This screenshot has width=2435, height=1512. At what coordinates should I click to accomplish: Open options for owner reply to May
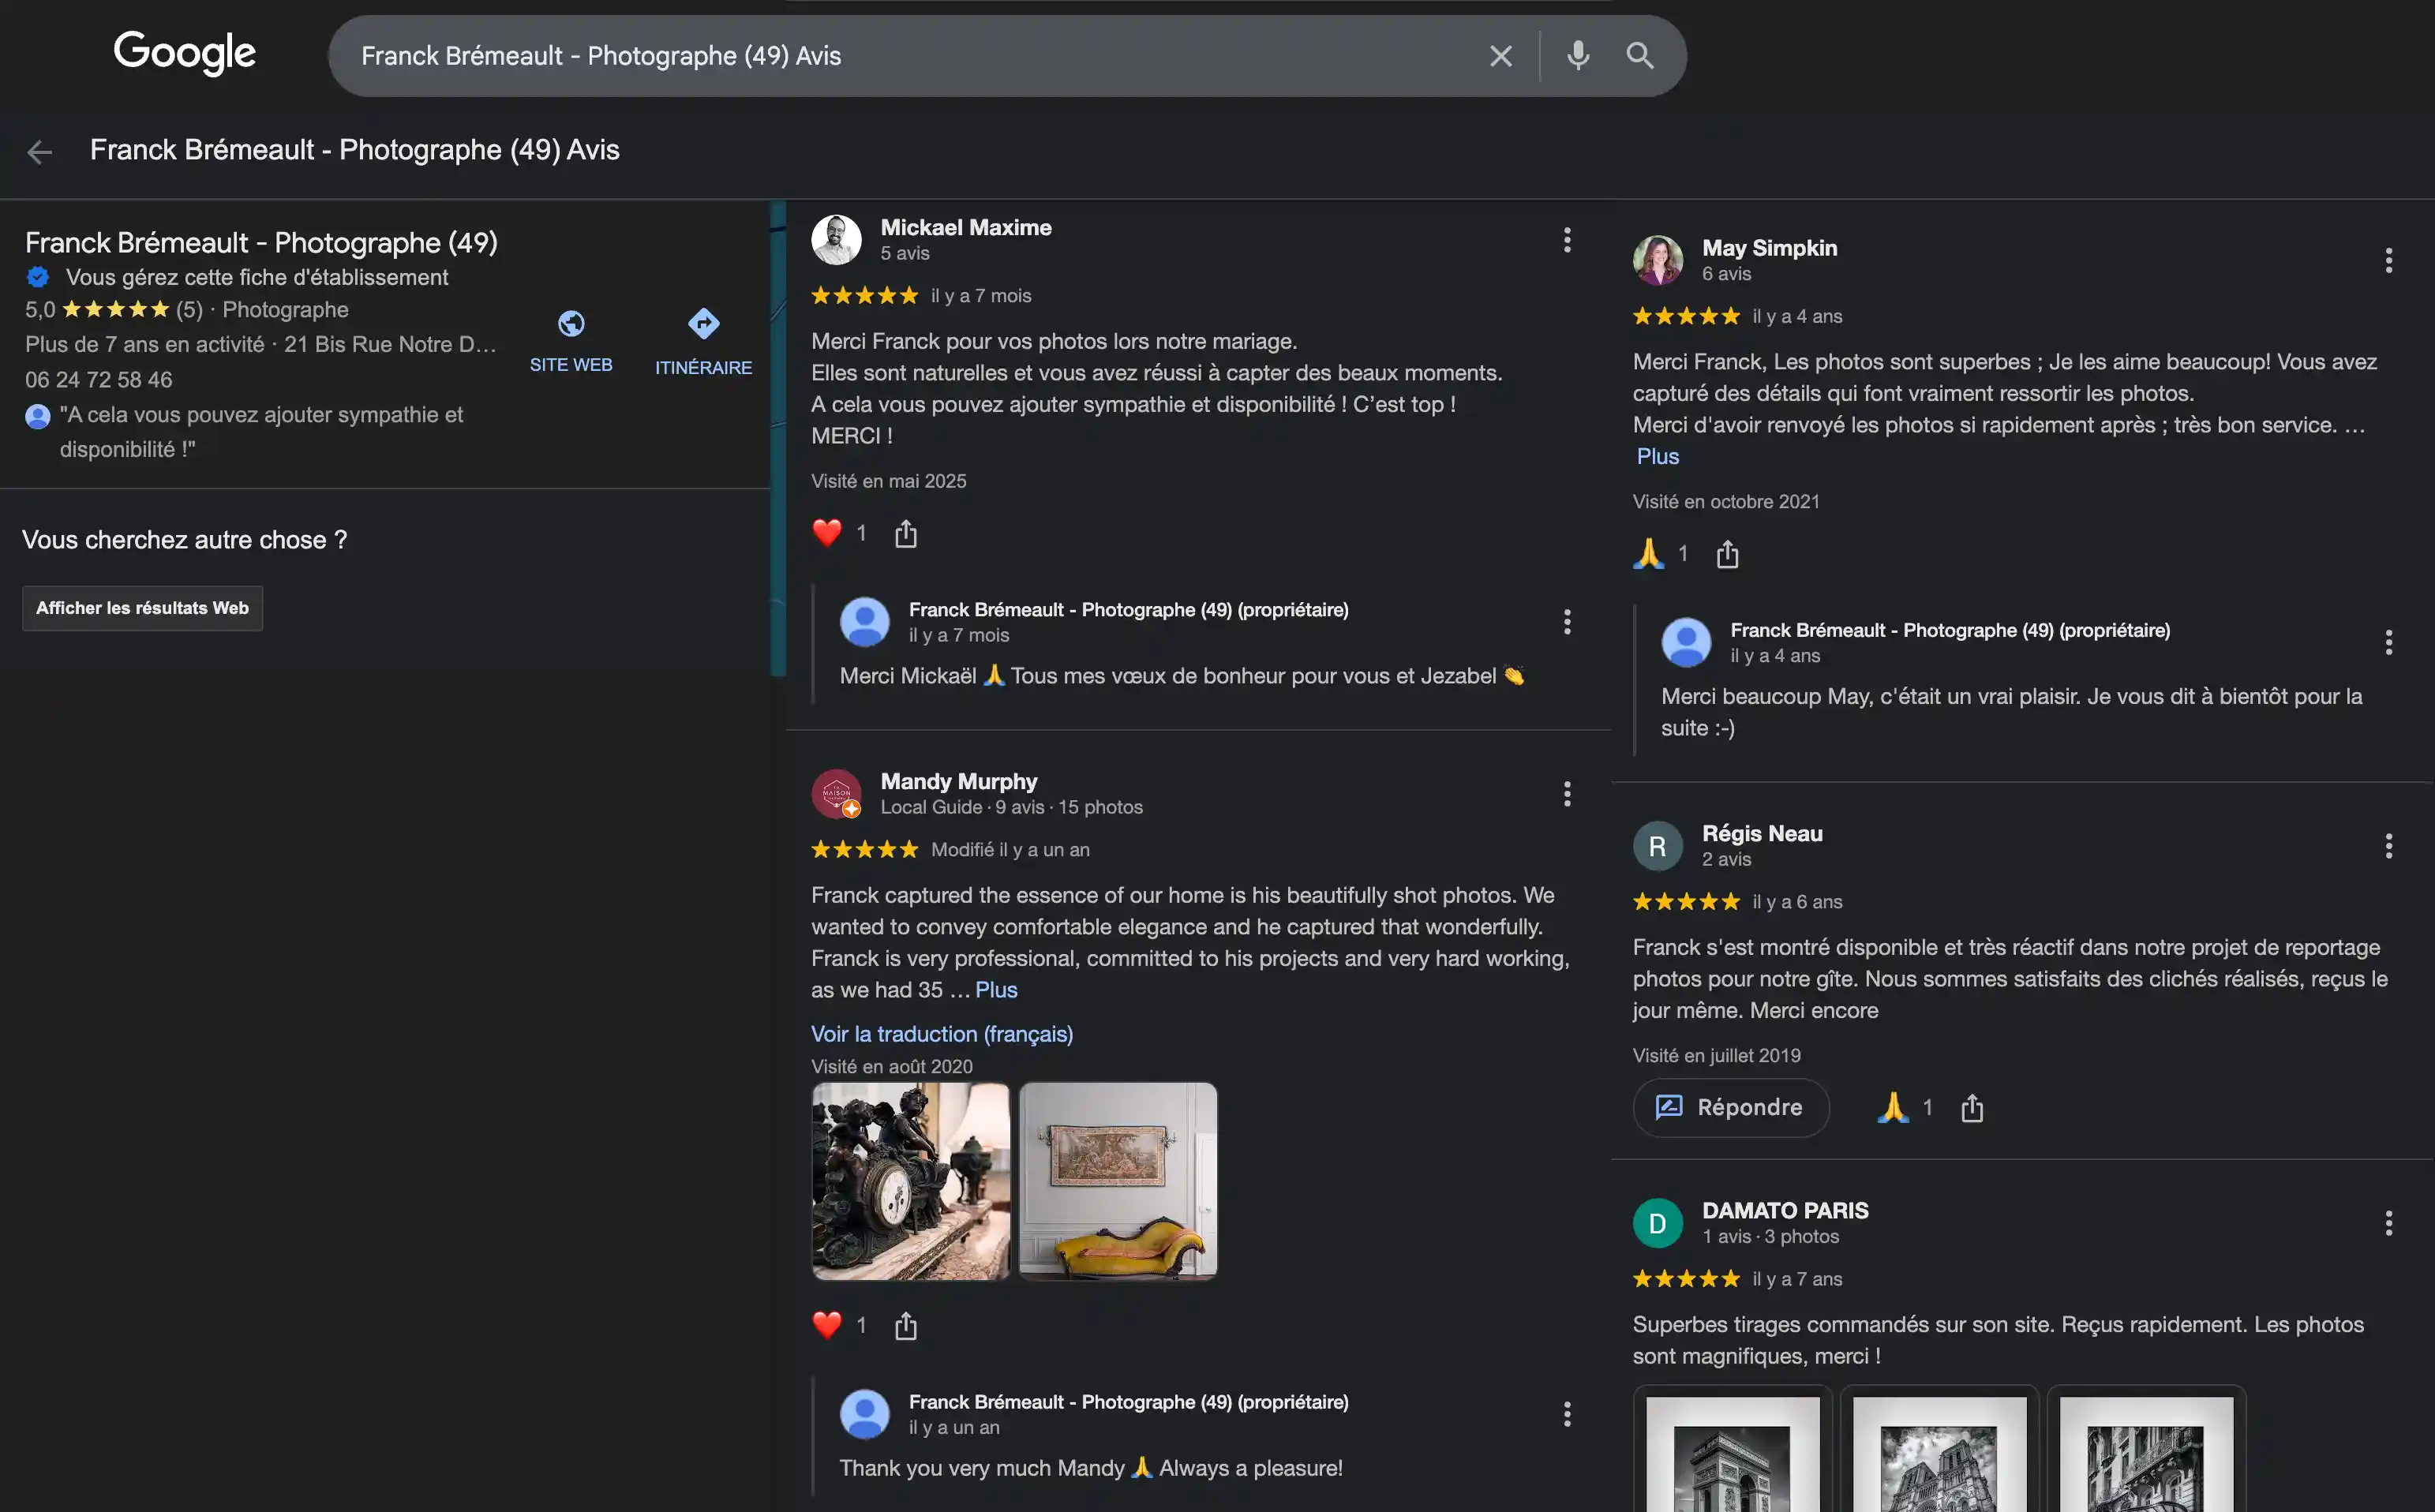[2388, 642]
